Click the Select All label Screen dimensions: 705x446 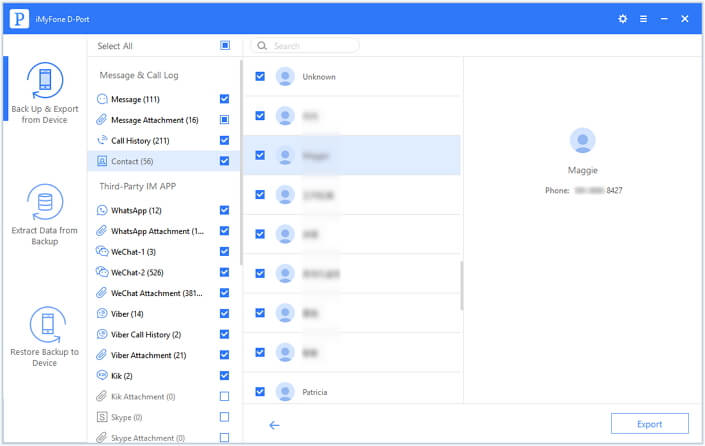click(x=115, y=46)
